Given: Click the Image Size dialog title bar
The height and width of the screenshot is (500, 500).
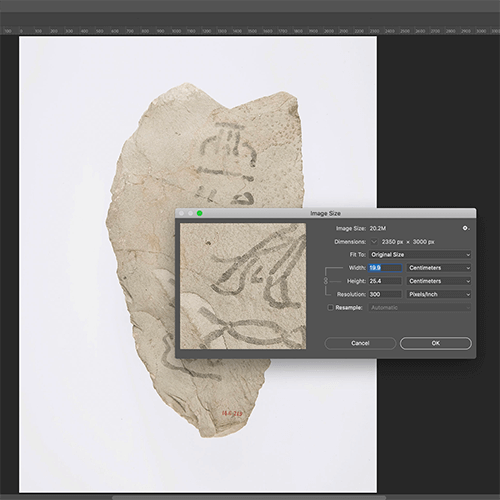Looking at the screenshot, I should pos(326,213).
